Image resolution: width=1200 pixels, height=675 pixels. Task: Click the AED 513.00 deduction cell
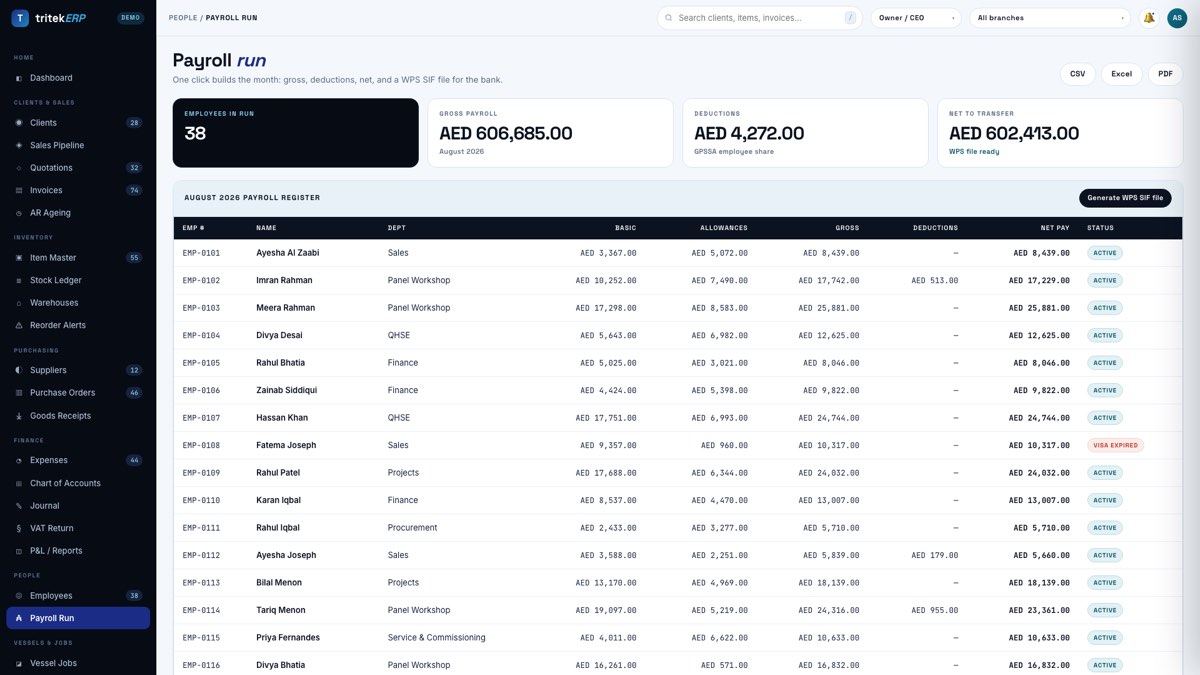934,281
